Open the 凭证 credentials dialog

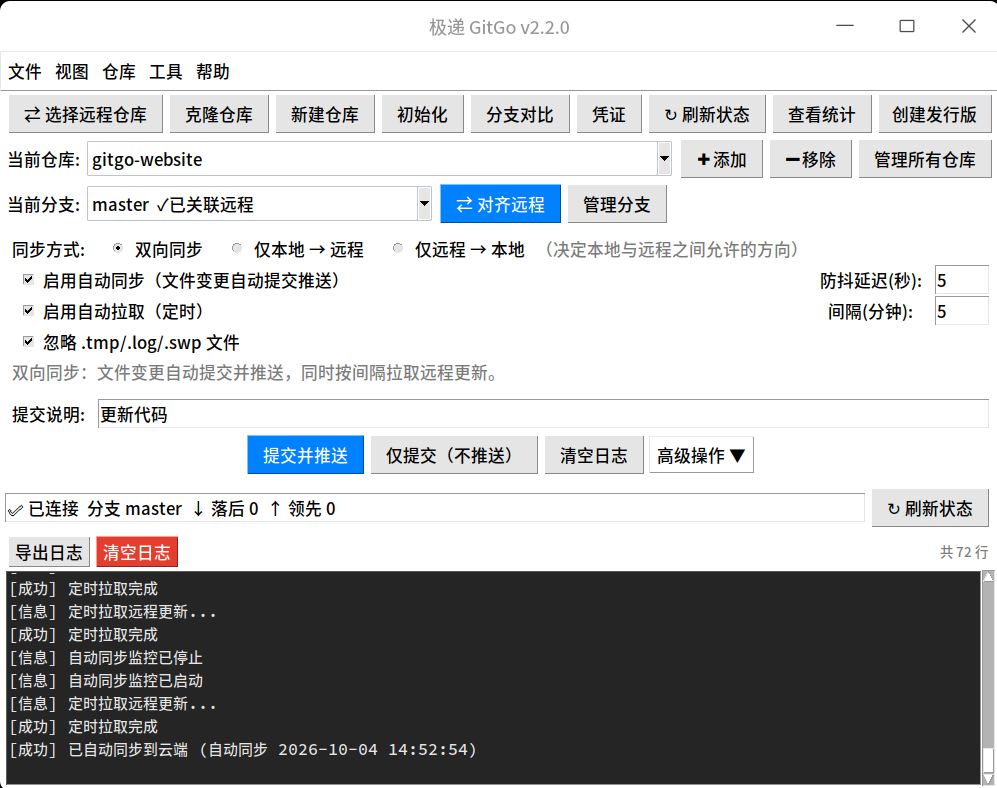609,114
